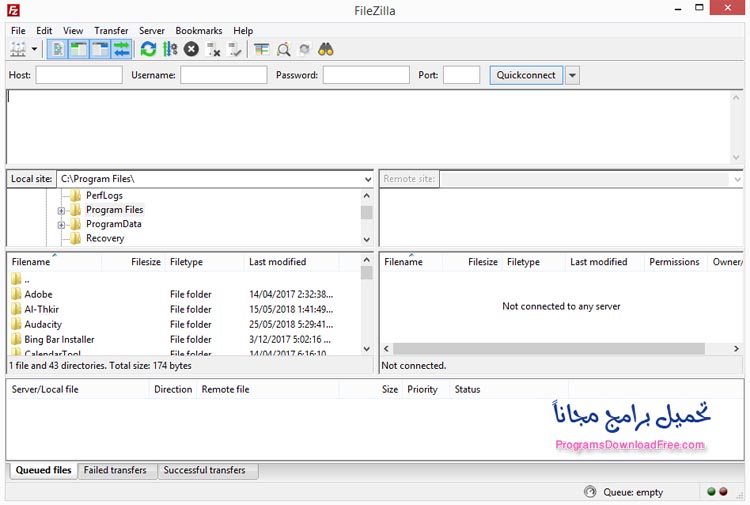Cancel current operation icon
750x505 pixels.
point(191,49)
